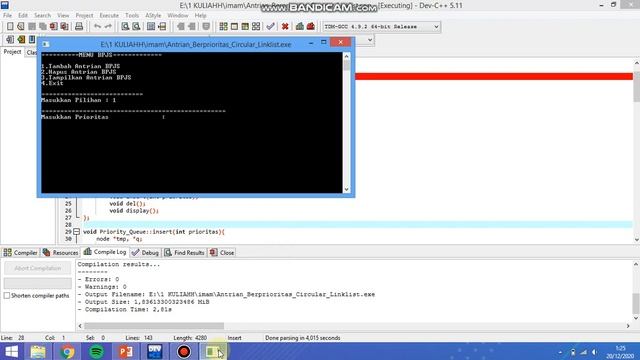Open the AStyle menu

tap(153, 16)
